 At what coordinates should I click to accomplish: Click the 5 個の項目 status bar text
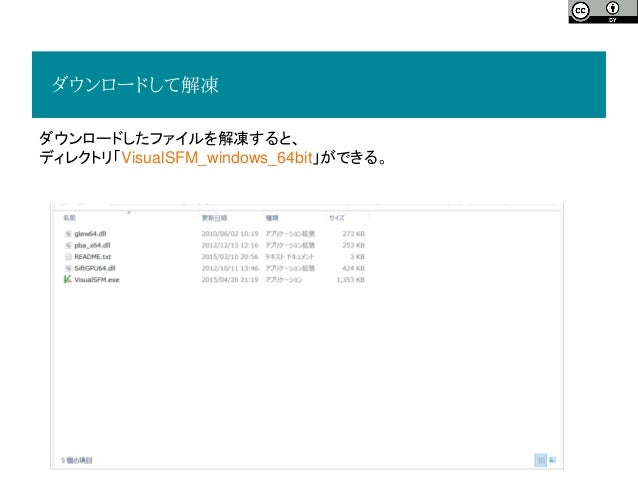(x=77, y=460)
